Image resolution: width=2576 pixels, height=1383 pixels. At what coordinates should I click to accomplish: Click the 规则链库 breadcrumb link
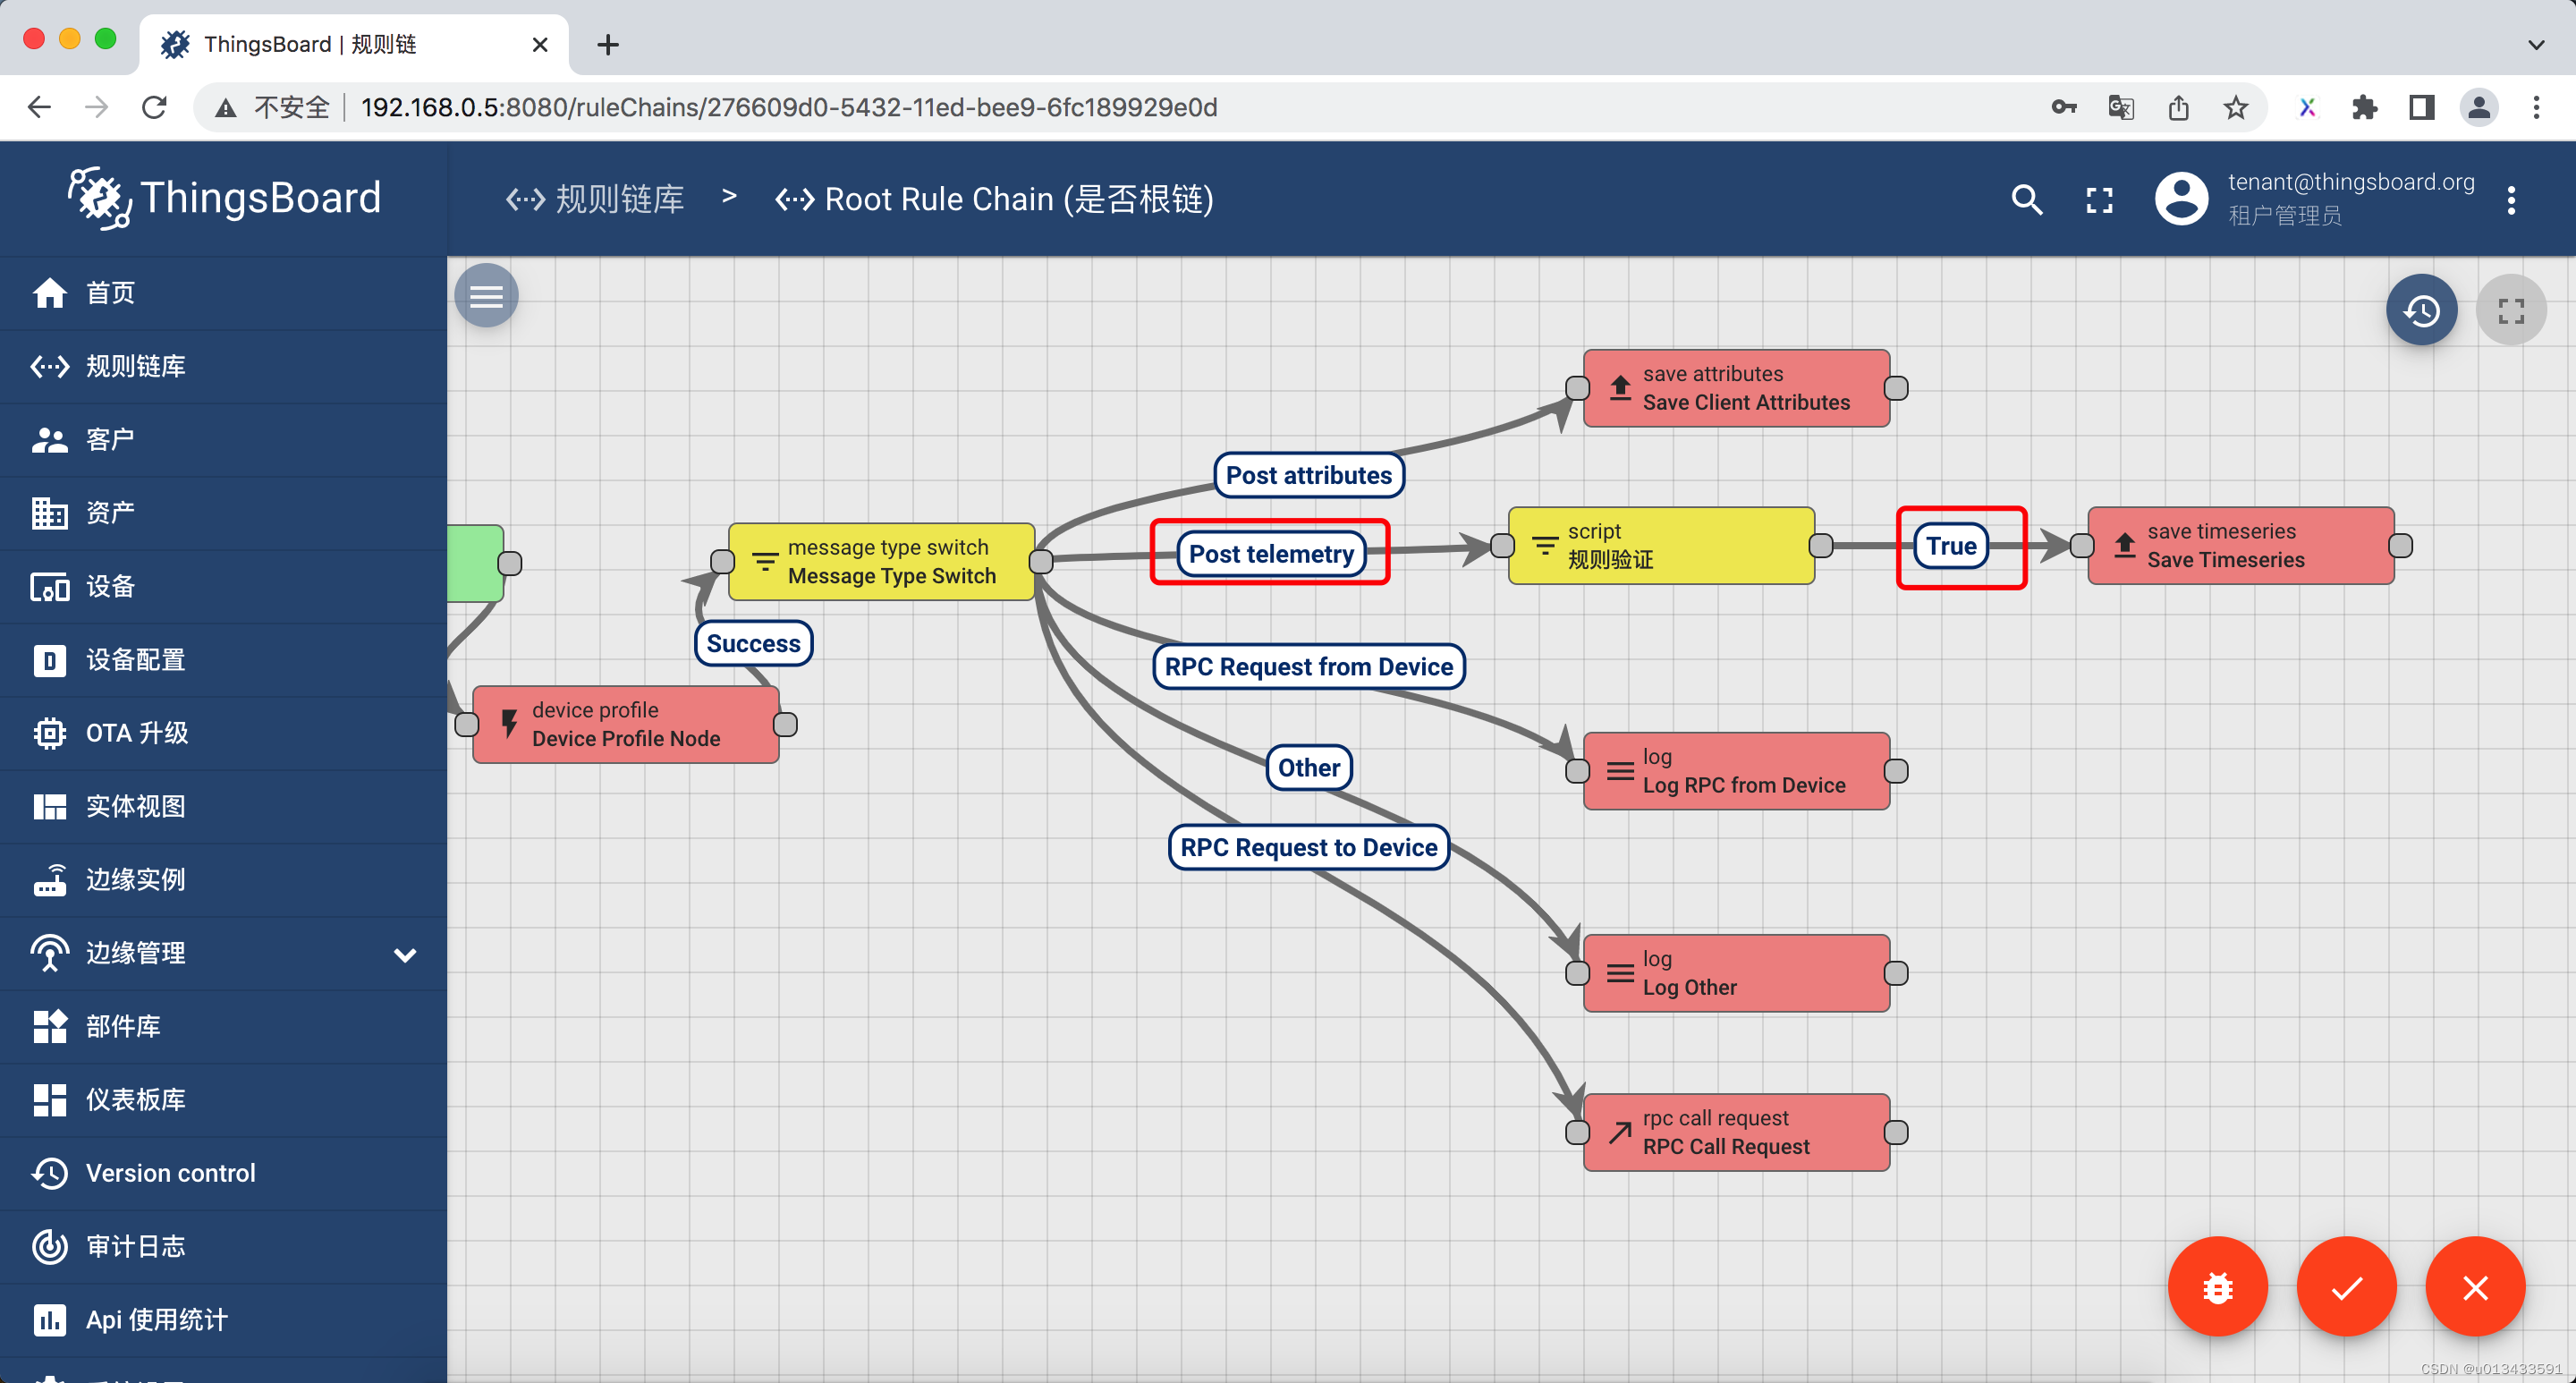tap(596, 200)
